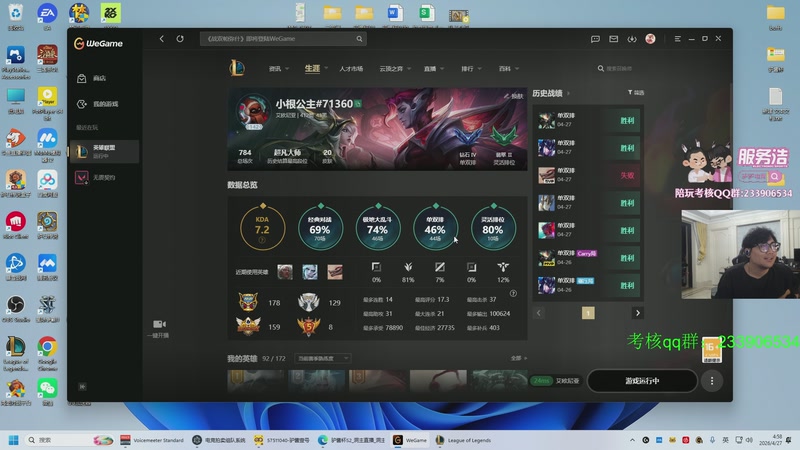Open WeChat desktop shortcut icon
The image size is (800, 450).
pyautogui.click(x=47, y=391)
